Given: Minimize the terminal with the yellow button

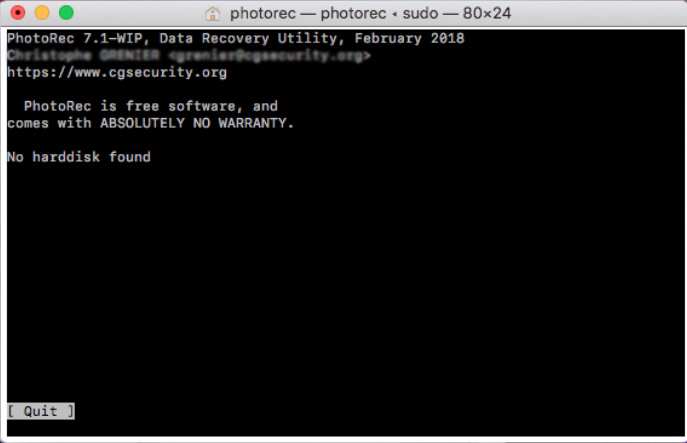Looking at the screenshot, I should [42, 13].
